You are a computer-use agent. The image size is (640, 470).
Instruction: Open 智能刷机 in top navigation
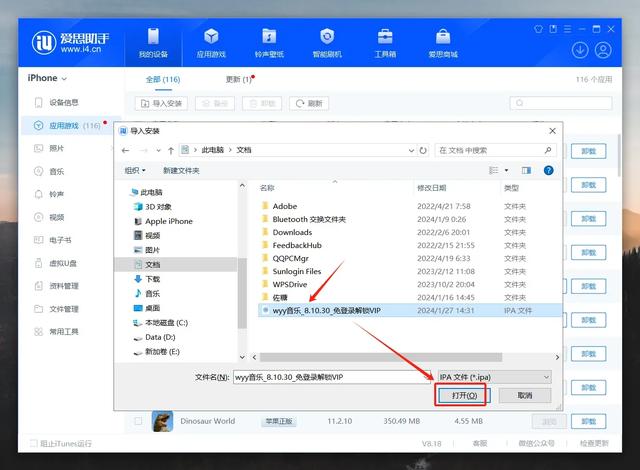pyautogui.click(x=327, y=43)
